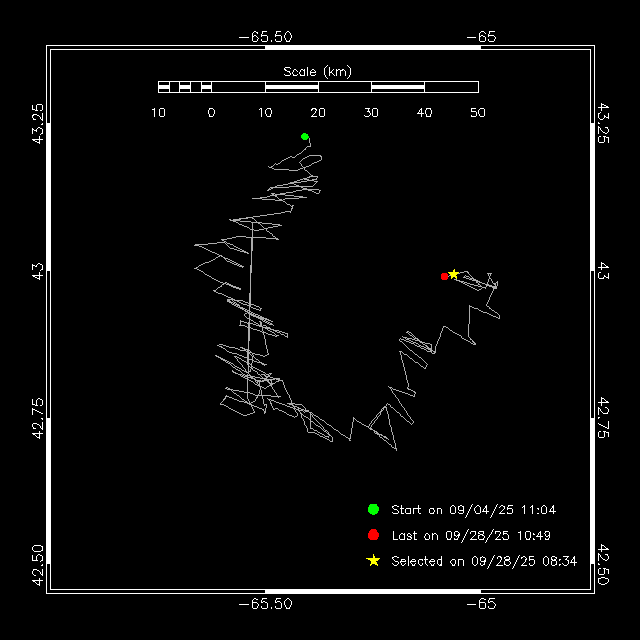
Task: Click the 'Scale (km)' title
Action: point(317,71)
